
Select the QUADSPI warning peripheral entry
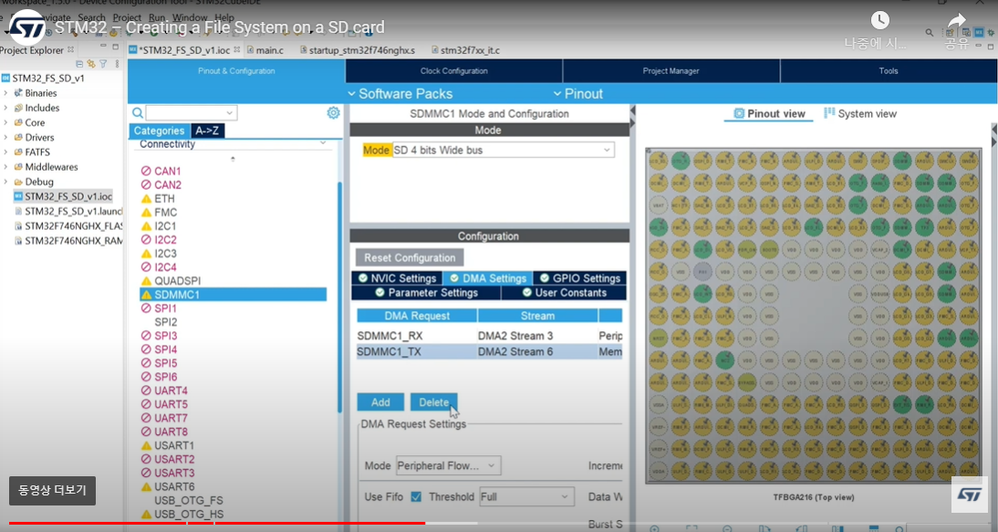(x=171, y=281)
